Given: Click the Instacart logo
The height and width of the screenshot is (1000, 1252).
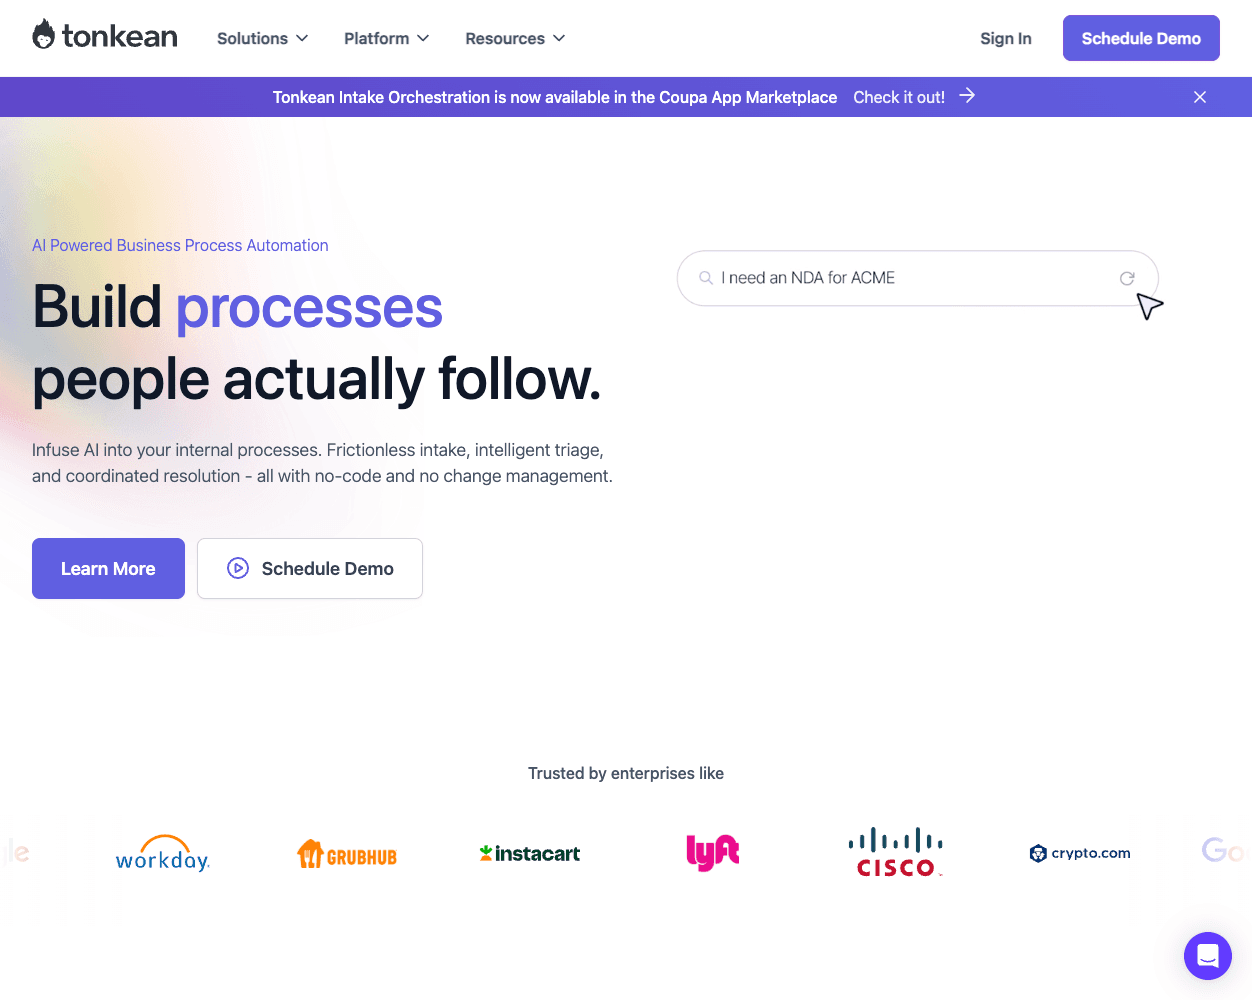Looking at the screenshot, I should 530,854.
